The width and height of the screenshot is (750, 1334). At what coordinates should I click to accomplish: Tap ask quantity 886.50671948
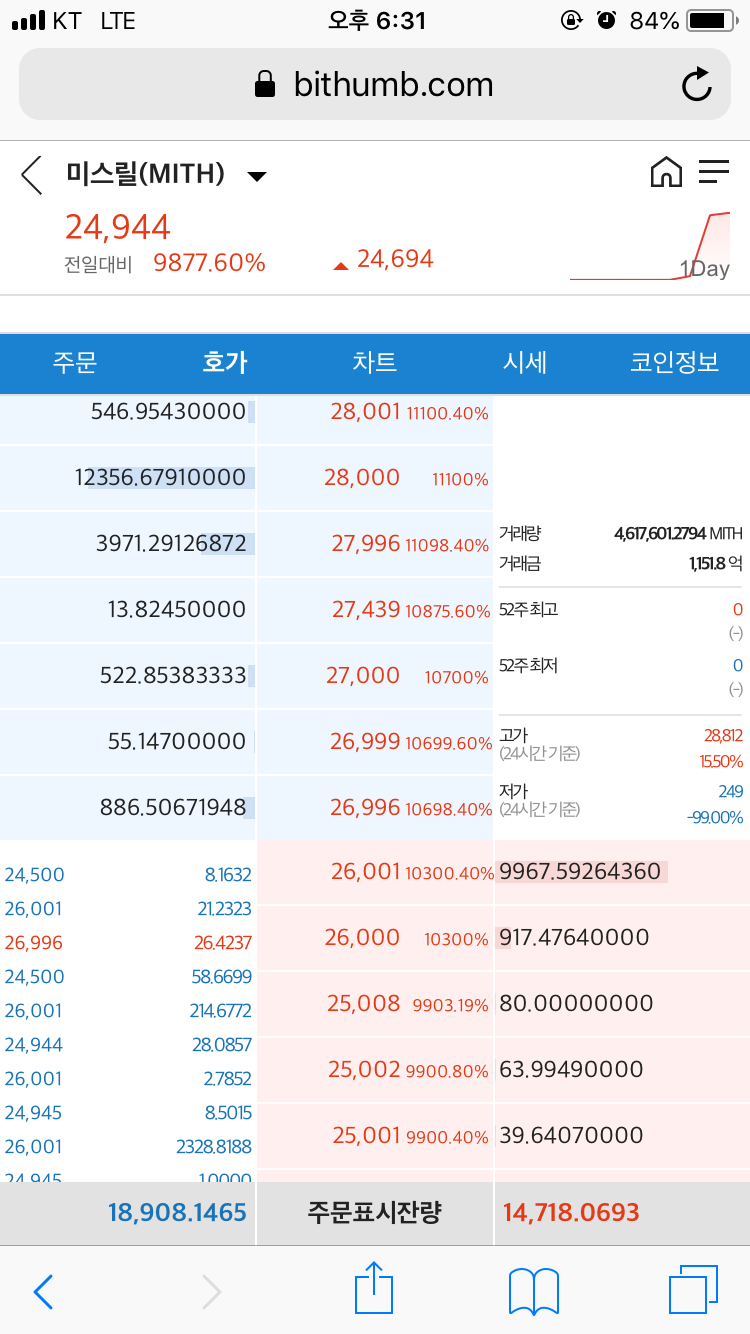(x=173, y=808)
